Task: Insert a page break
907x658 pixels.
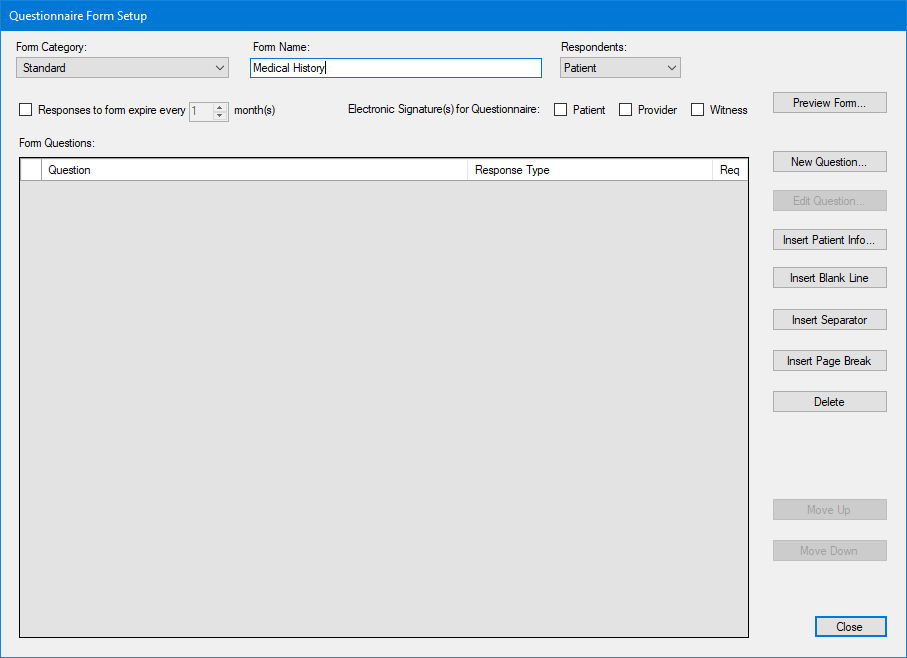Action: pos(829,361)
